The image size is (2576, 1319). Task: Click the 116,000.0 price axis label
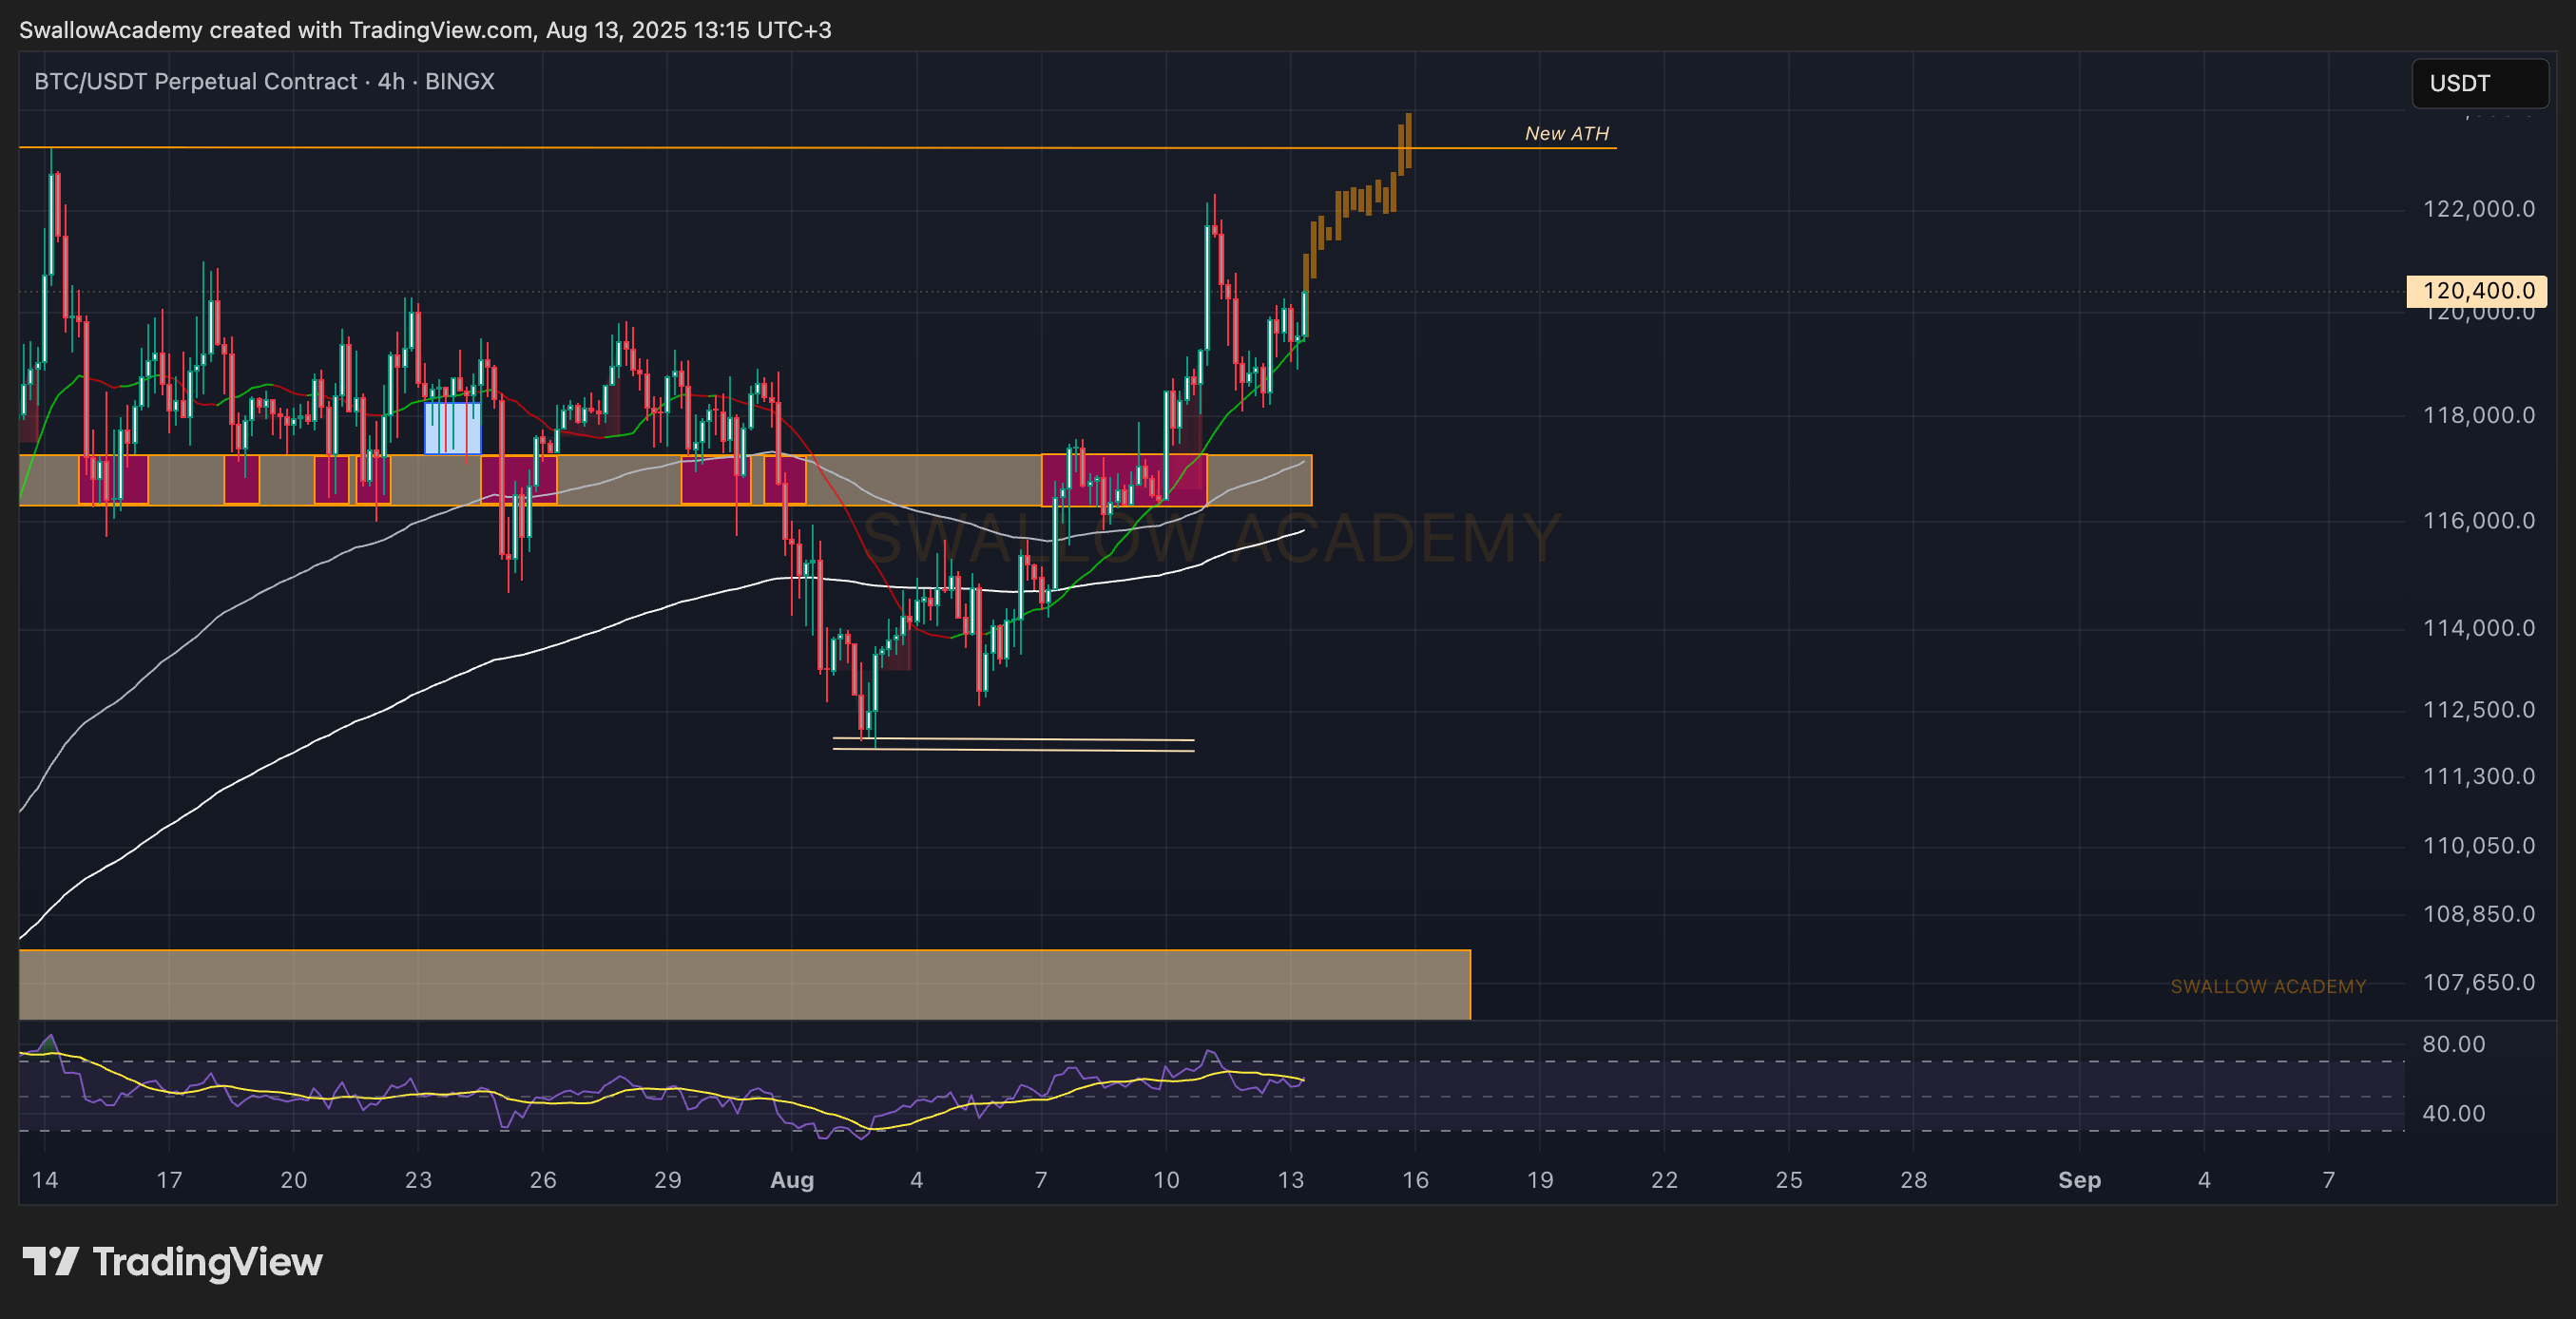(2478, 520)
